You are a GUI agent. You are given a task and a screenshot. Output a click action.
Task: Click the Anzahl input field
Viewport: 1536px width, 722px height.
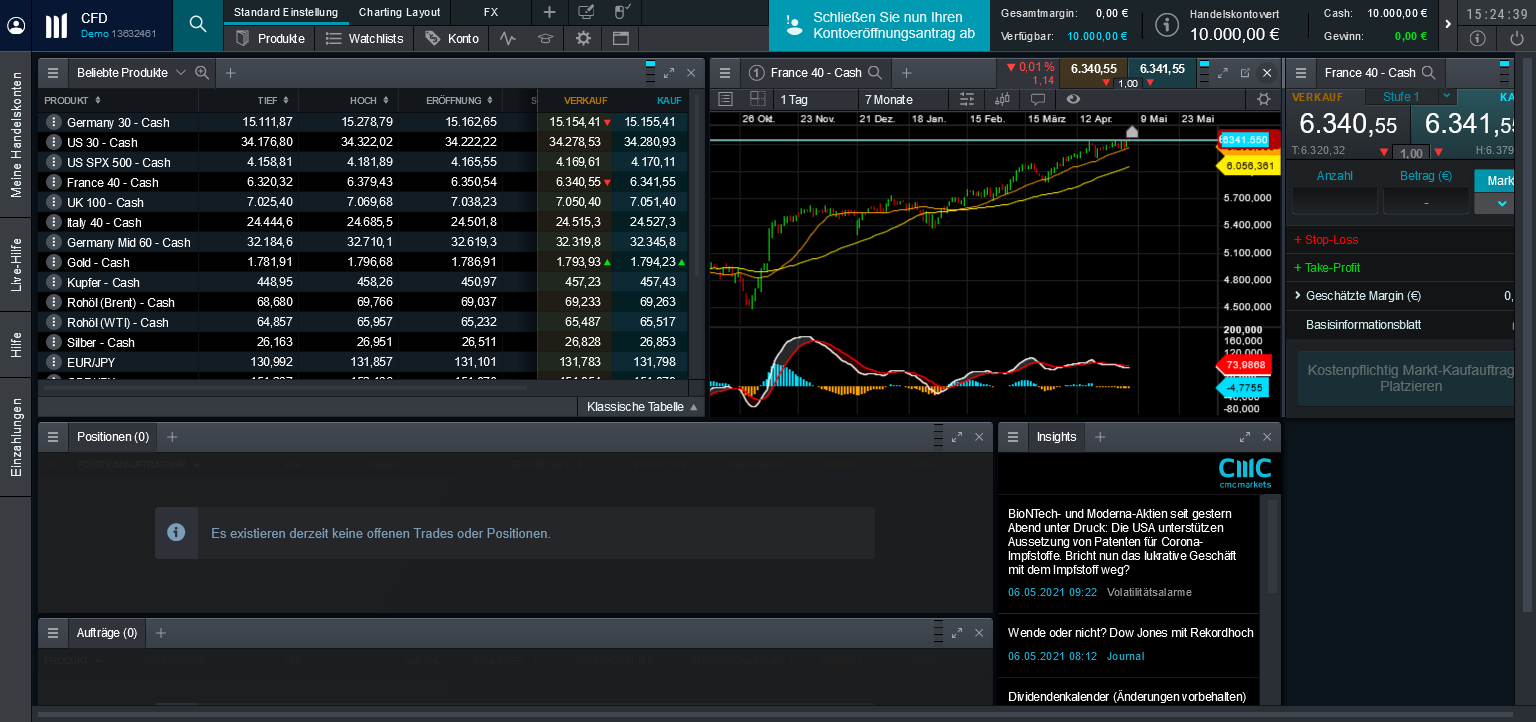(1334, 201)
